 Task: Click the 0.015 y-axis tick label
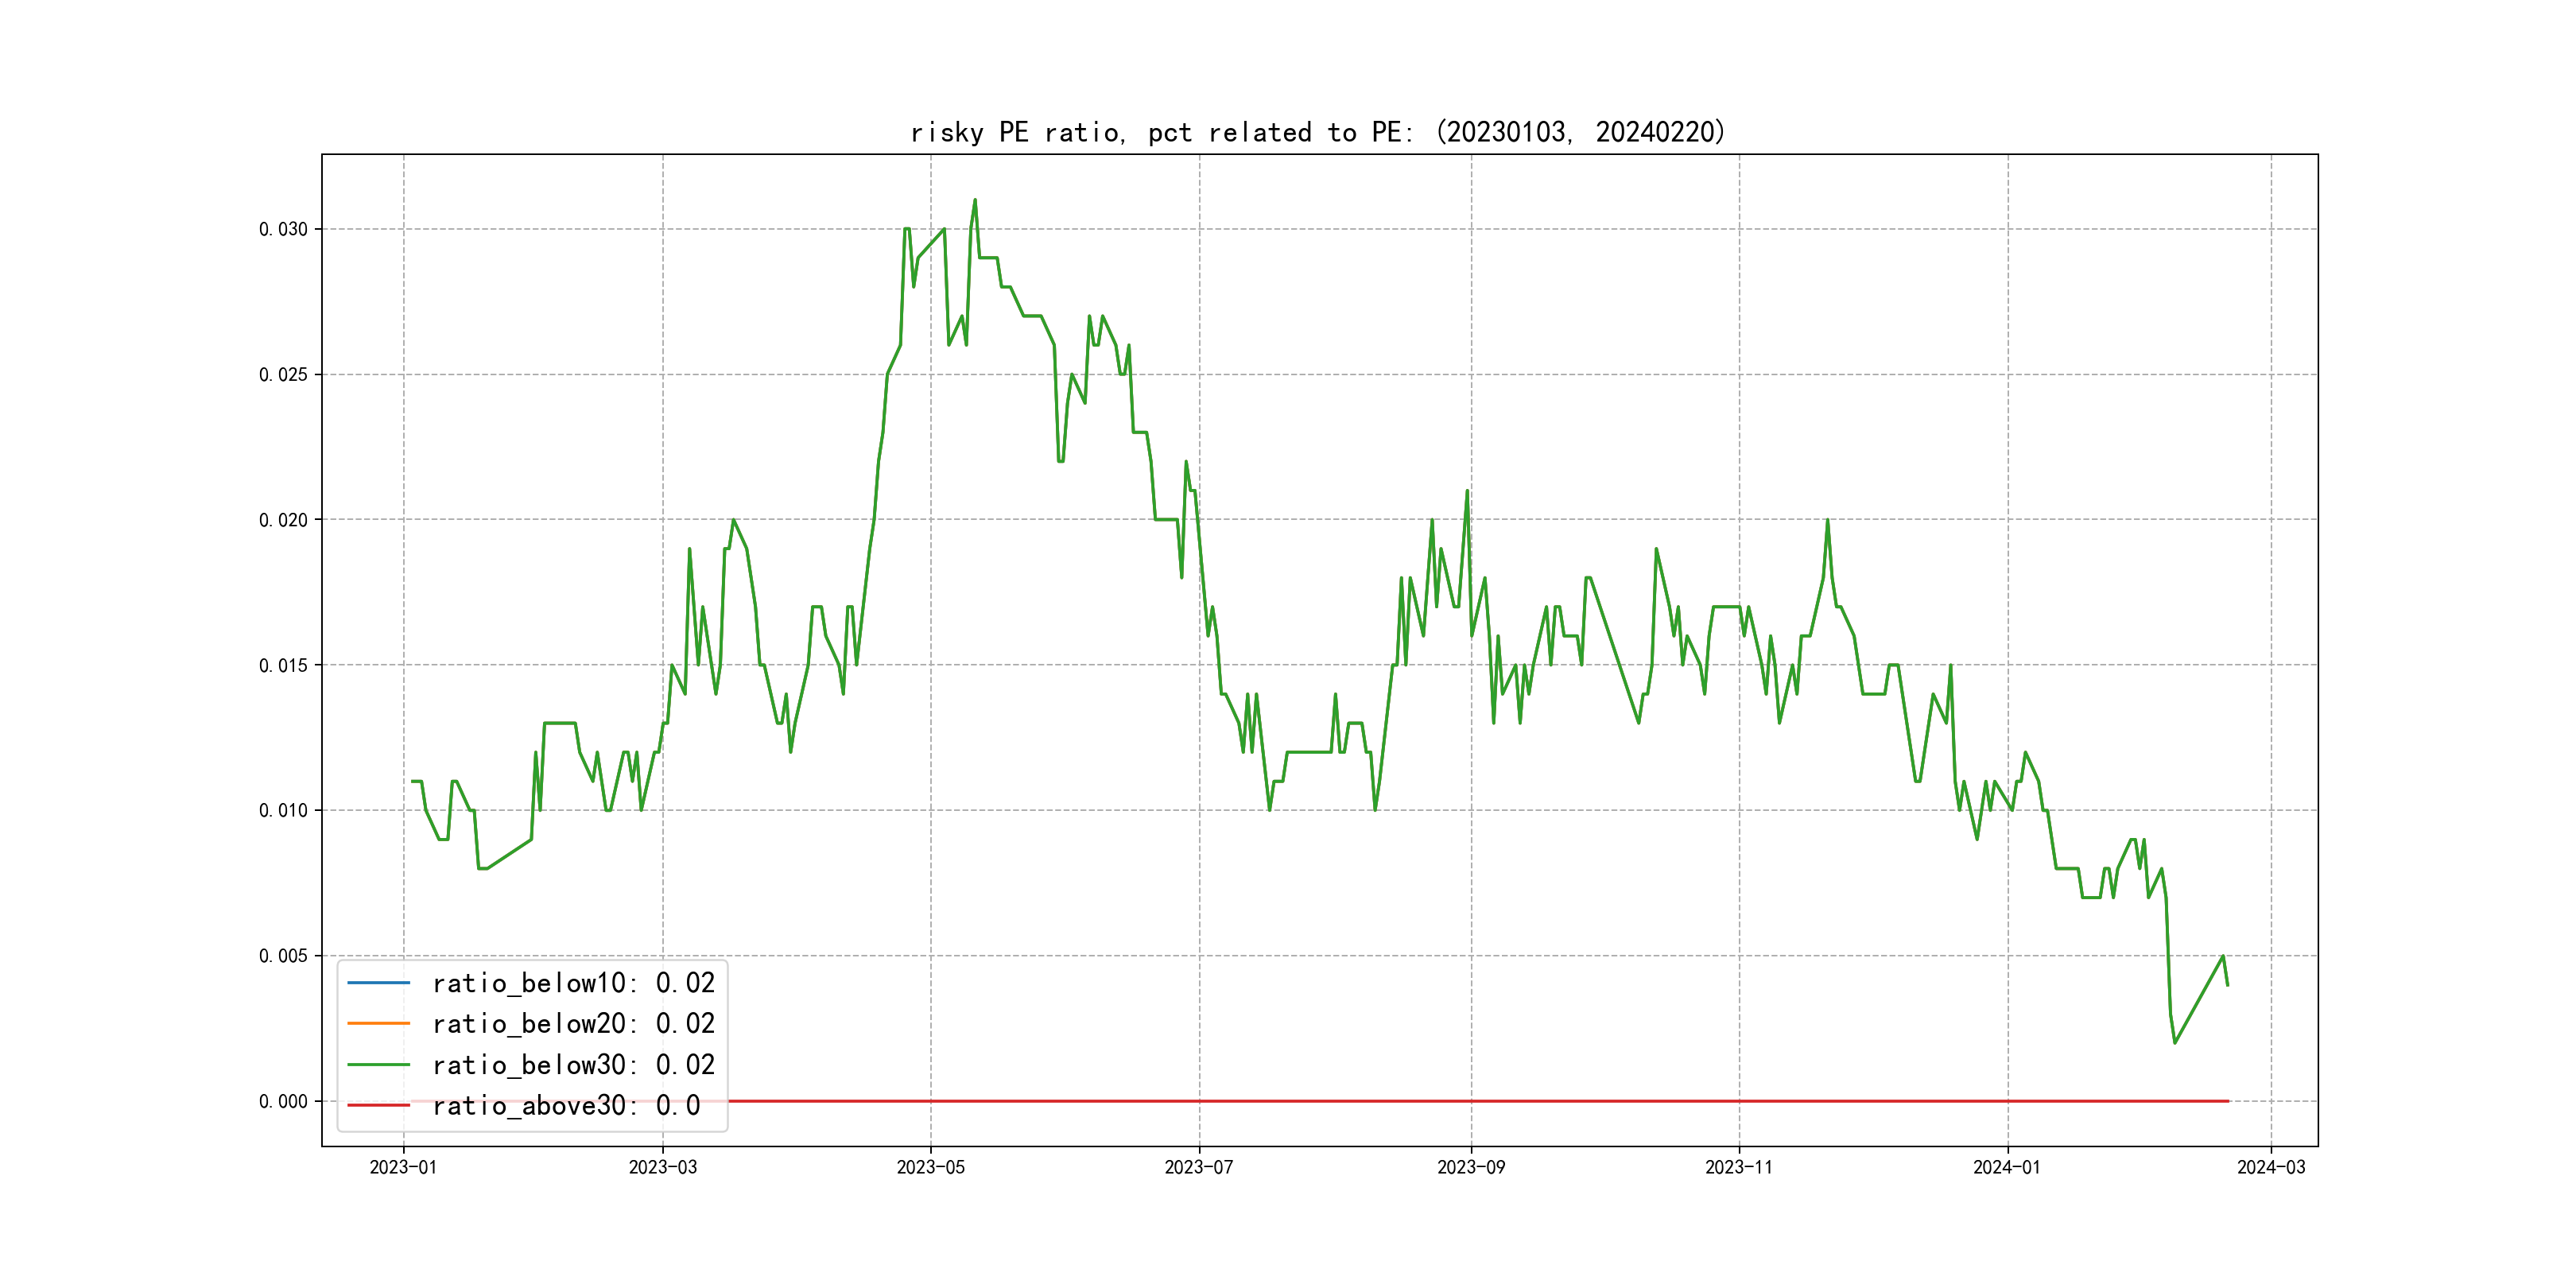click(283, 665)
